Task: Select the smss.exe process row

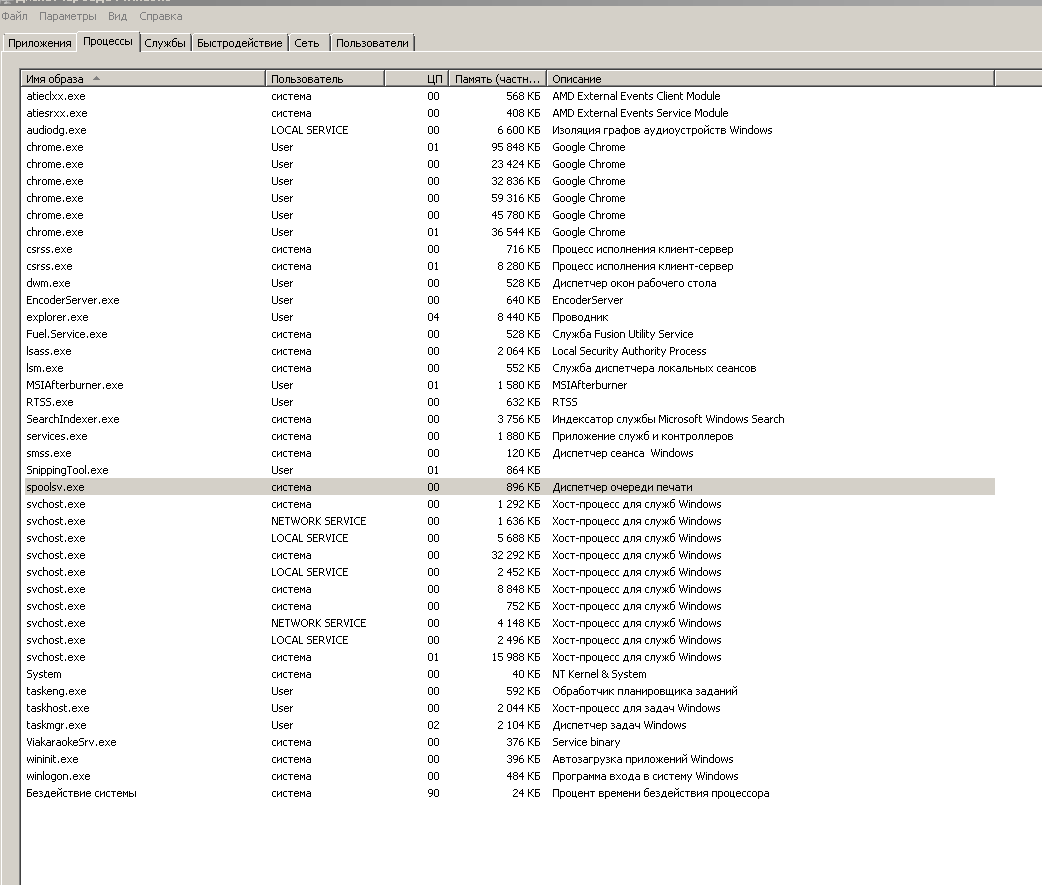Action: 510,454
